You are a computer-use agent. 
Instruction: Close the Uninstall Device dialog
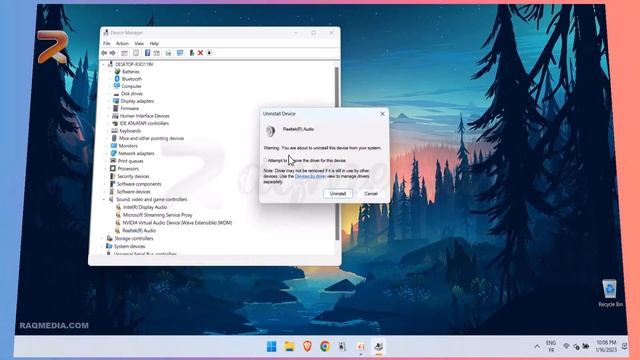click(382, 114)
